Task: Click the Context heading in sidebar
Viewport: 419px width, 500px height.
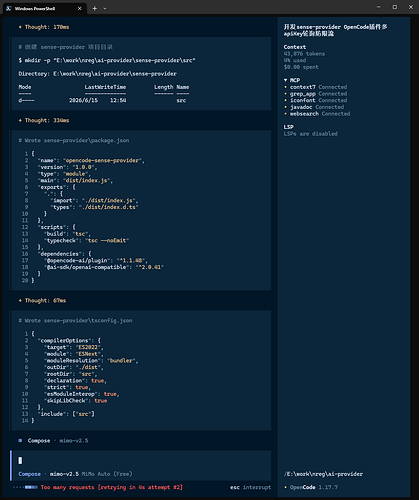Action: (x=295, y=47)
